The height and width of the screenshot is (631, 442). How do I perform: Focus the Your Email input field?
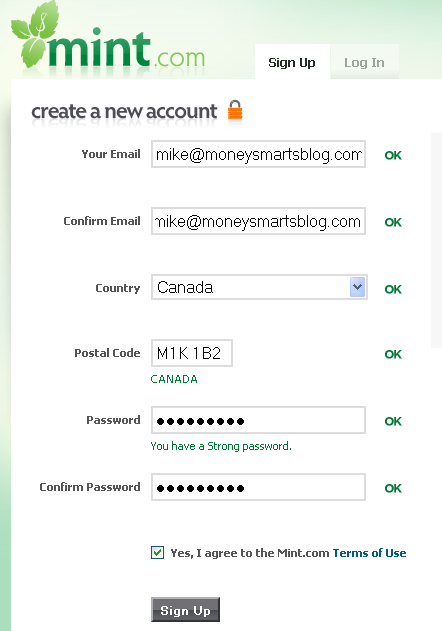(258, 154)
